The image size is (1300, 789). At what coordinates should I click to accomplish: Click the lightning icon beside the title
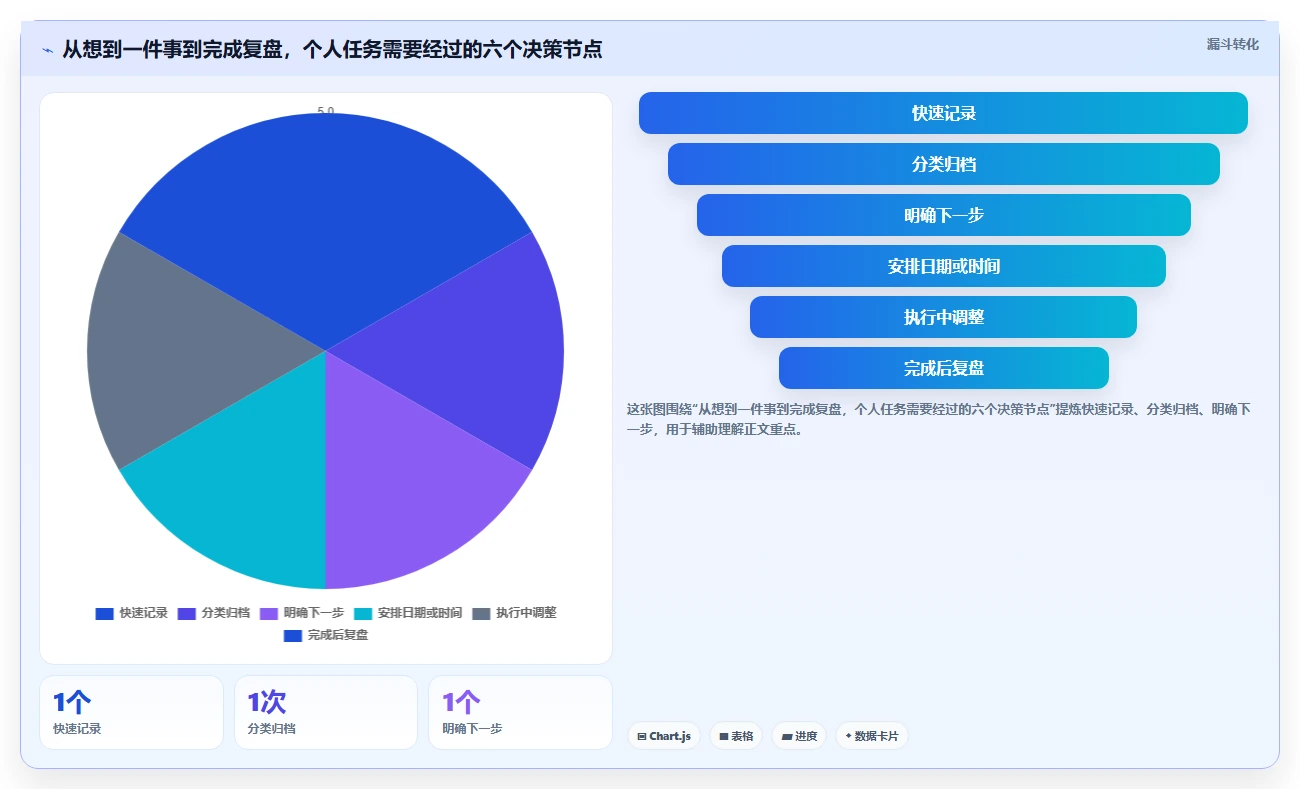click(47, 50)
